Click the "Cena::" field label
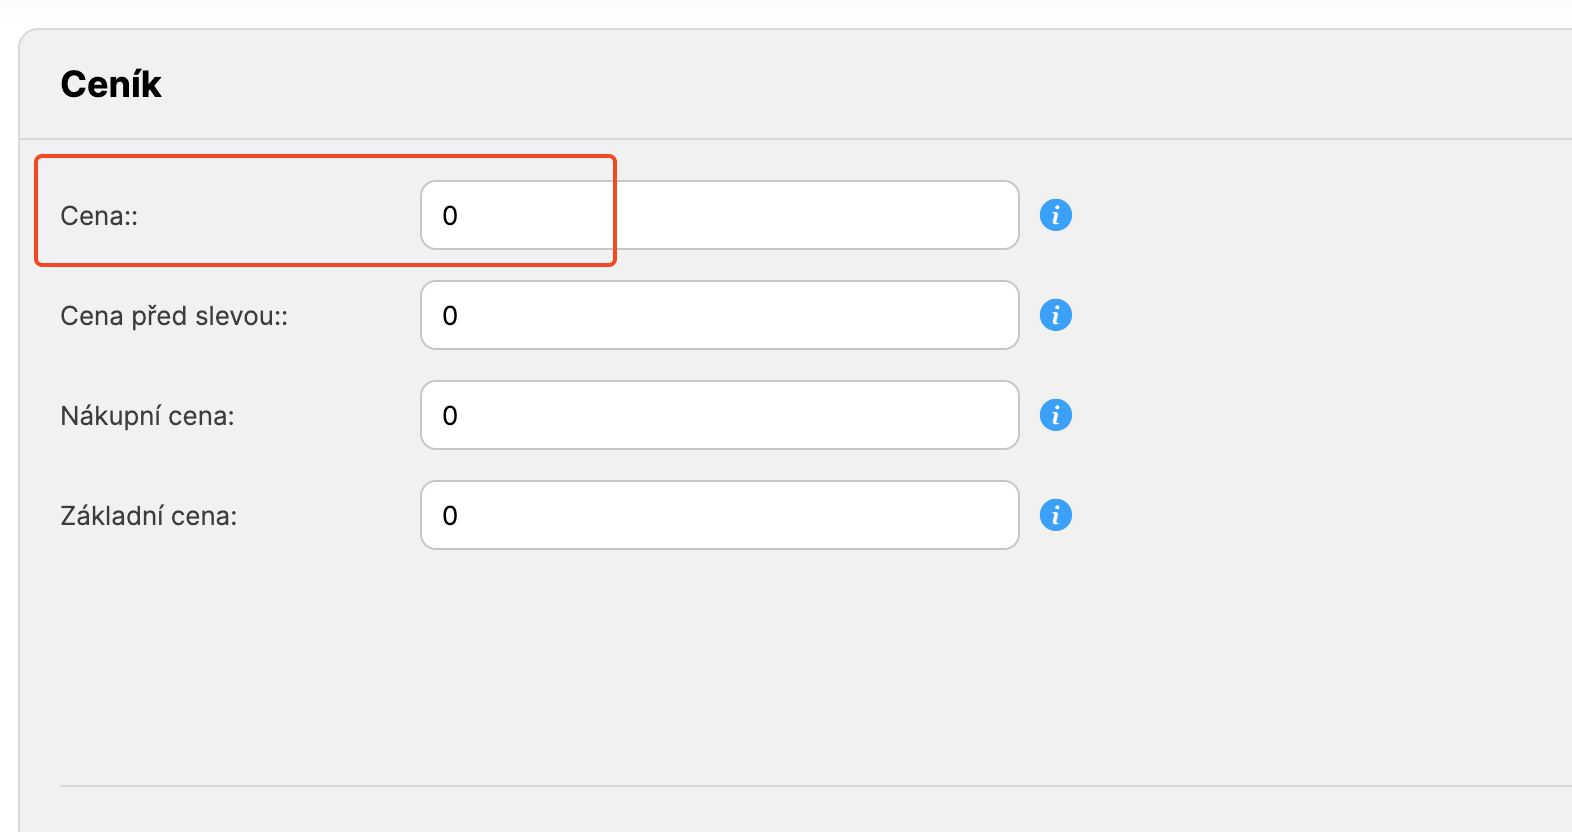Image resolution: width=1572 pixels, height=832 pixels. coord(99,216)
